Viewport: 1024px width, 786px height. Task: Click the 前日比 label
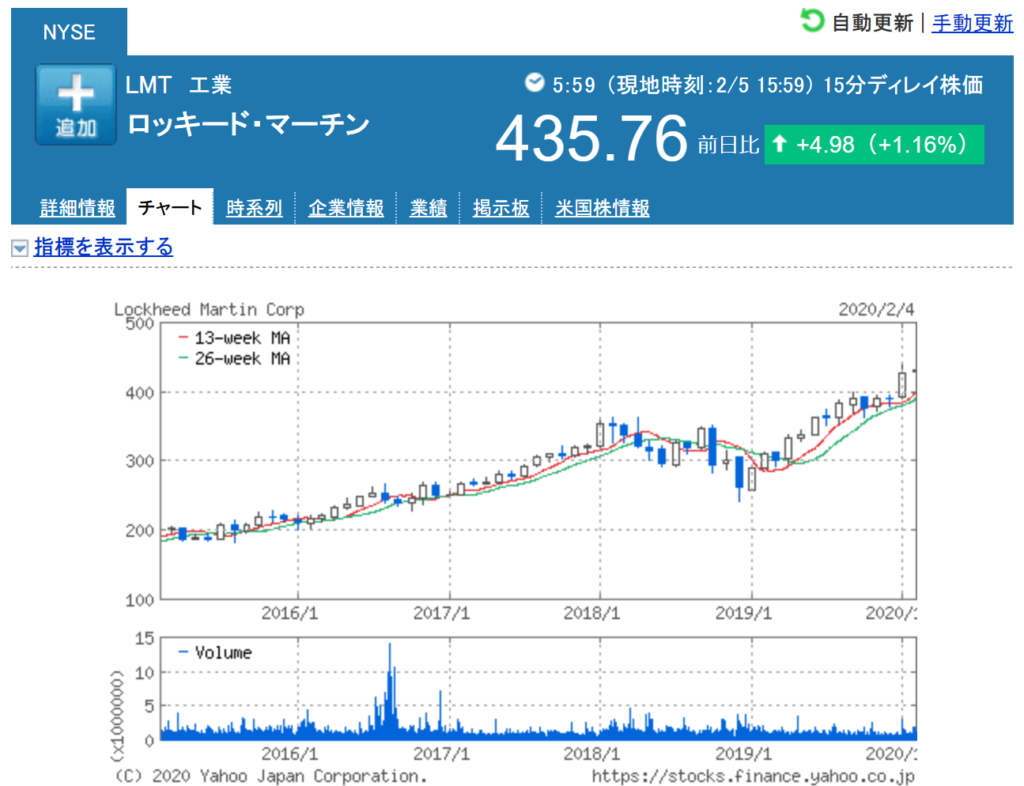click(728, 144)
